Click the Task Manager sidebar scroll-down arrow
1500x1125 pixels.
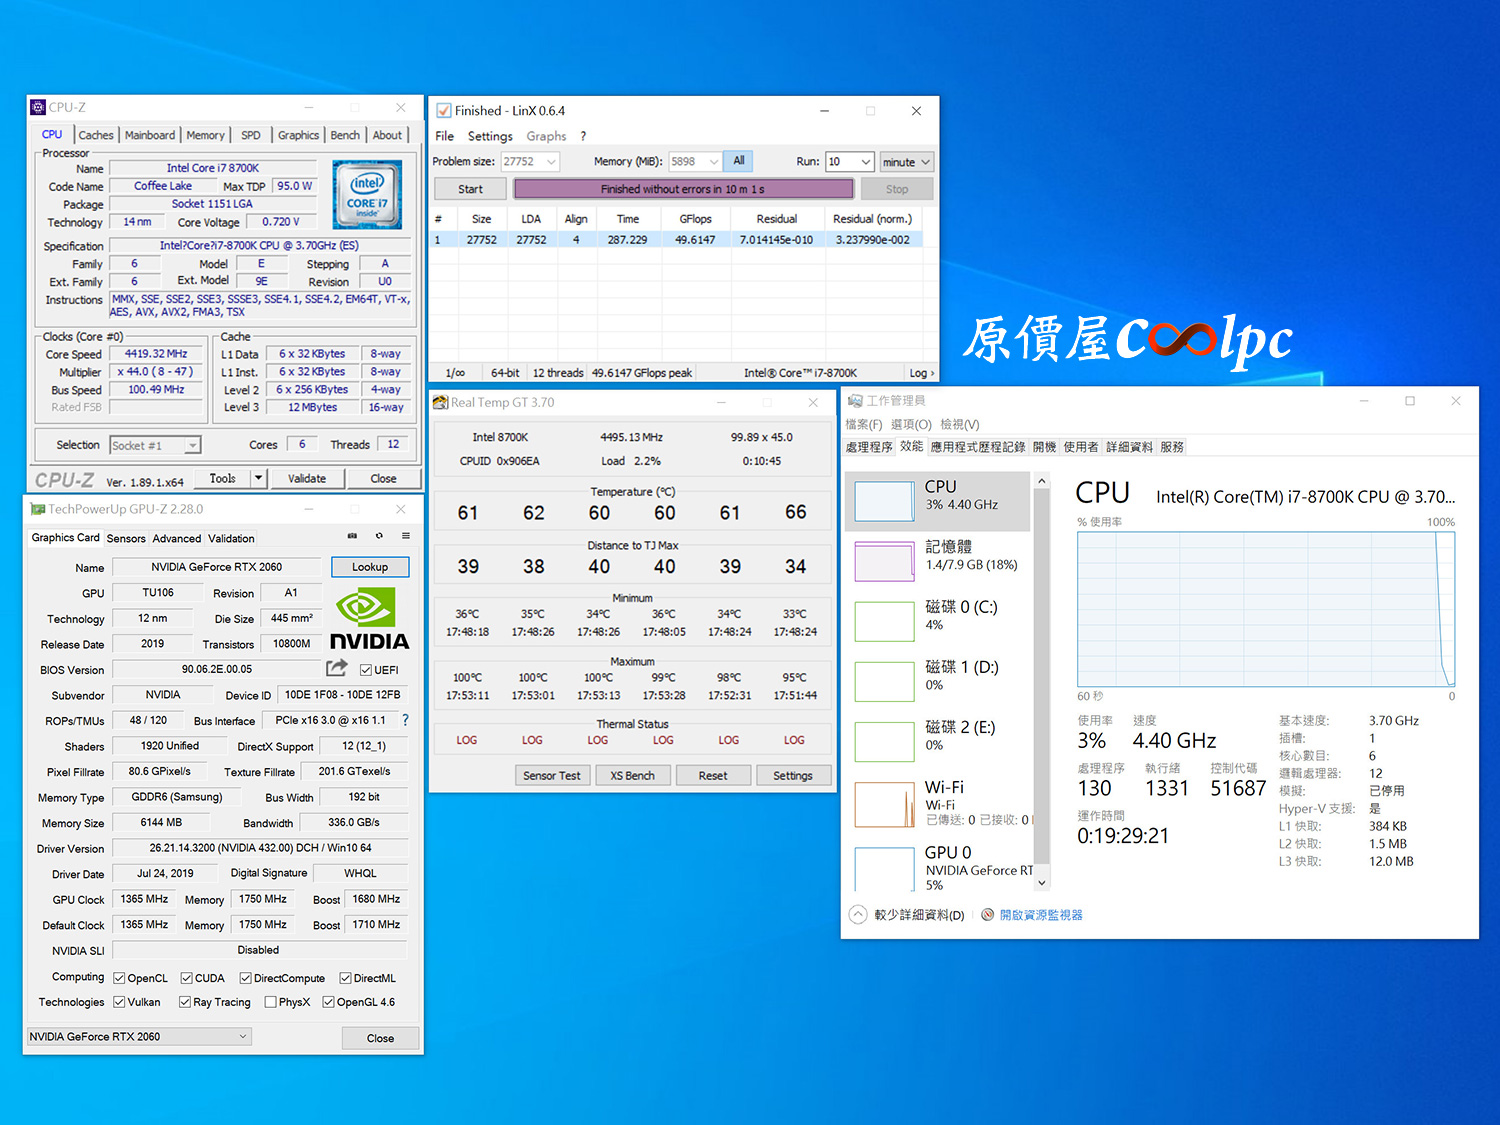click(1041, 883)
